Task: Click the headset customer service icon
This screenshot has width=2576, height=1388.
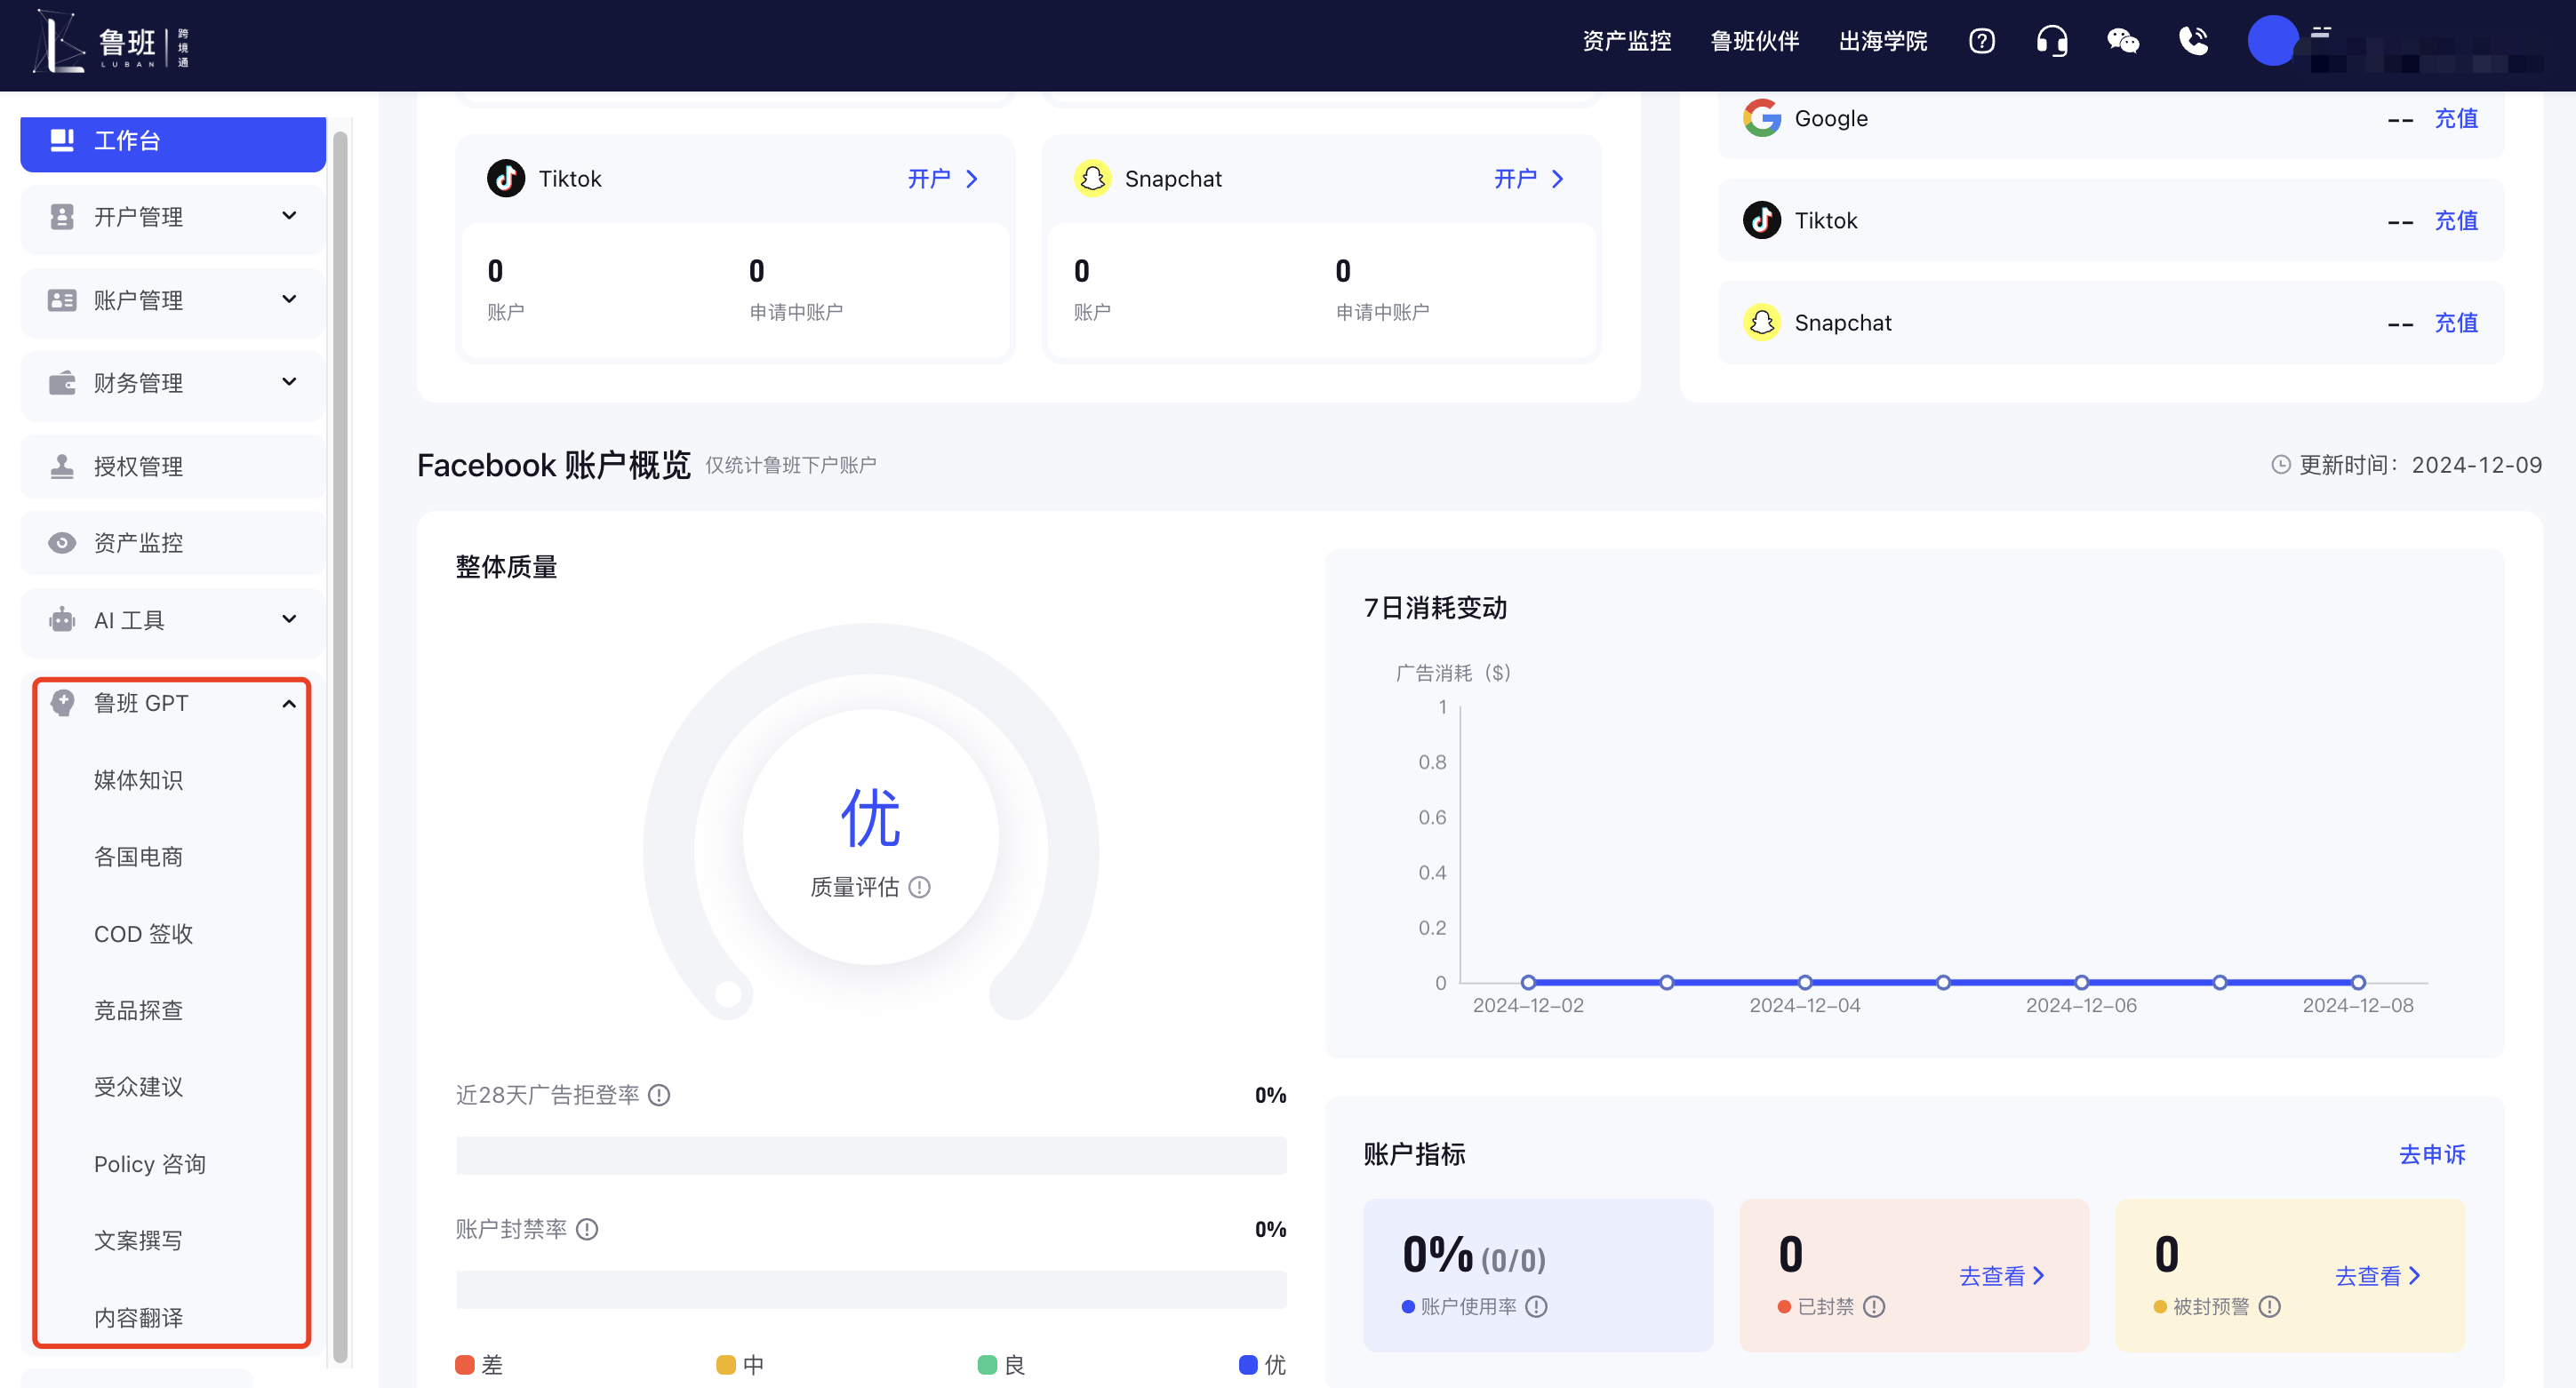Action: point(2051,41)
